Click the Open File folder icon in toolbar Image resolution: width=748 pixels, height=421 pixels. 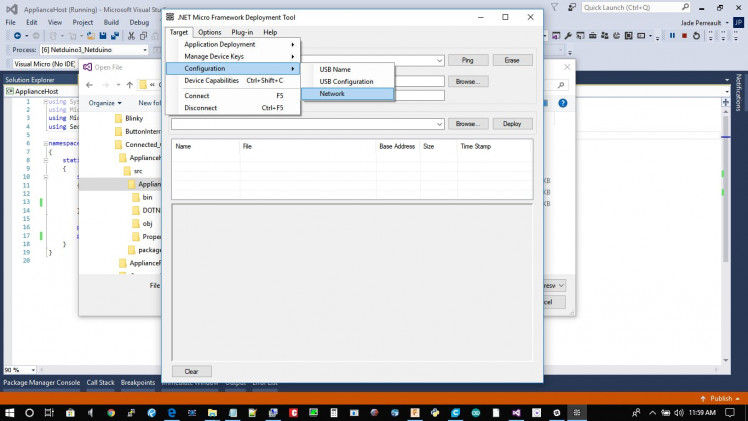point(90,36)
